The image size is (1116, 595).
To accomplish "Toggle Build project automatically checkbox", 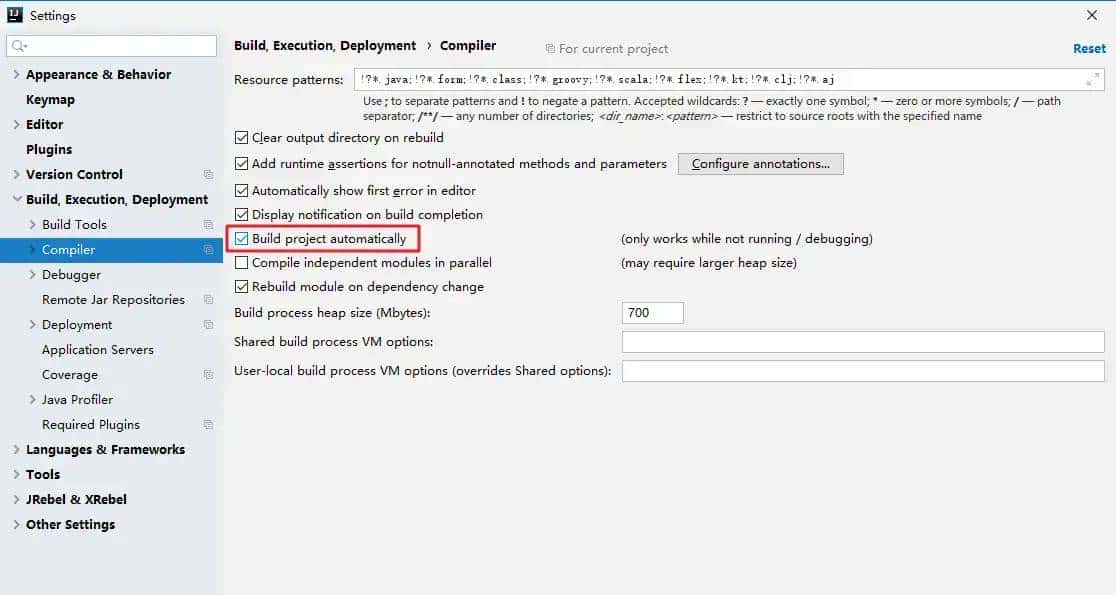I will pos(241,238).
